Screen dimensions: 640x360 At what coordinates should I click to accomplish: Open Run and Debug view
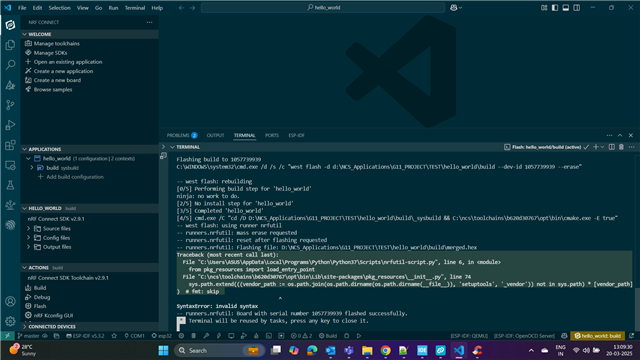click(x=10, y=125)
